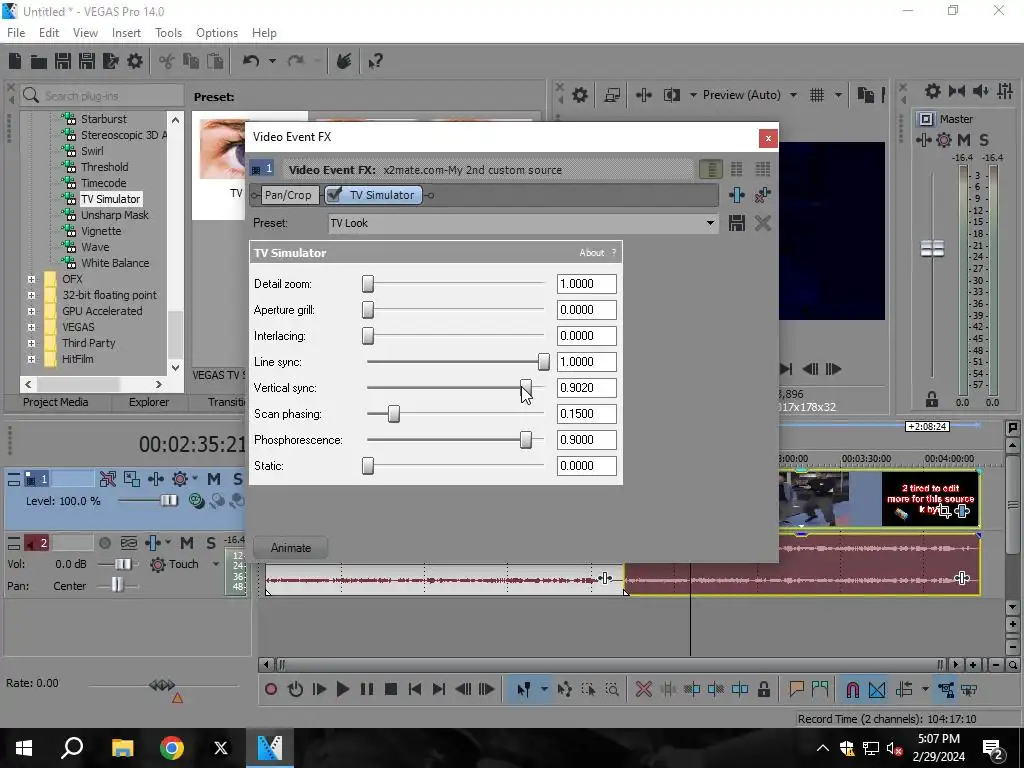
Task: Click the Plug-In Chain icon in FX window
Action: [x=737, y=195]
